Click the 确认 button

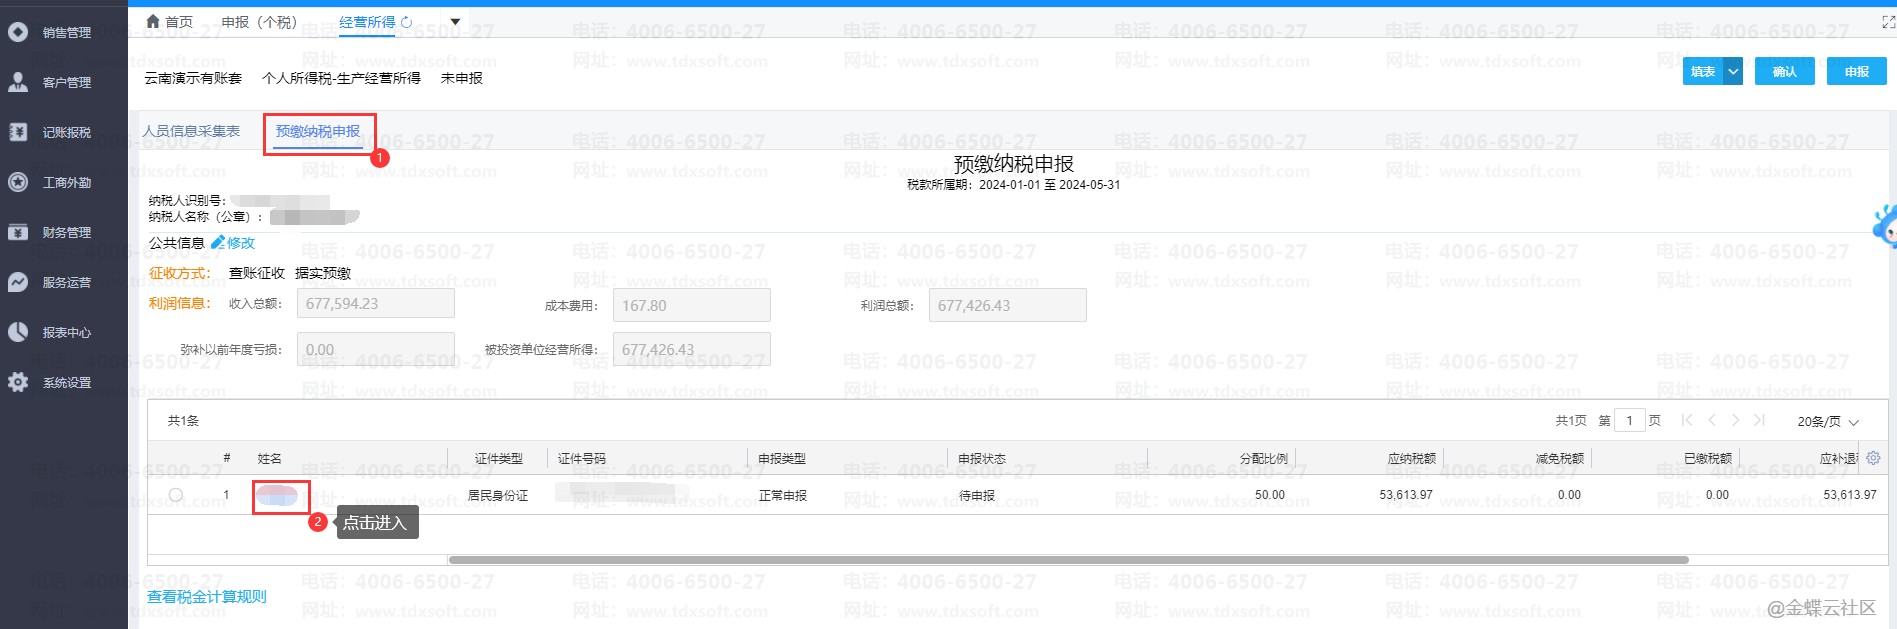pyautogui.click(x=1784, y=71)
